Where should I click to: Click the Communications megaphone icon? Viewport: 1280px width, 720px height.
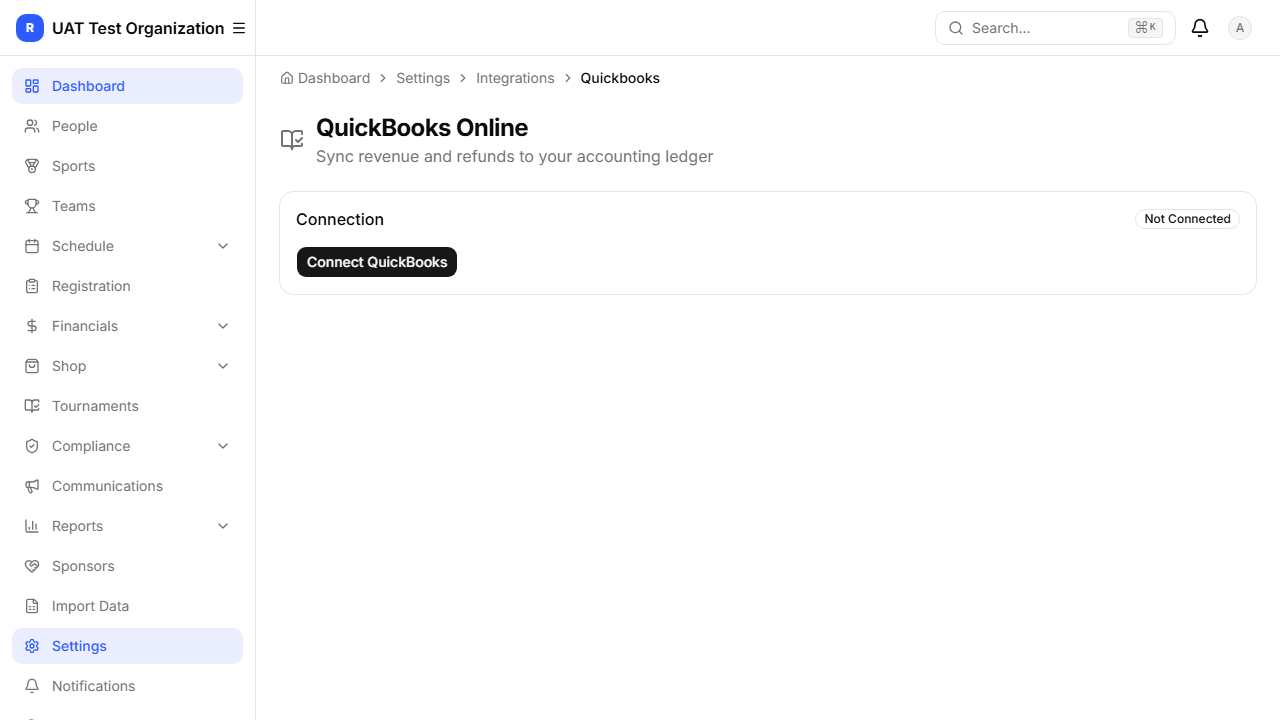click(x=32, y=486)
